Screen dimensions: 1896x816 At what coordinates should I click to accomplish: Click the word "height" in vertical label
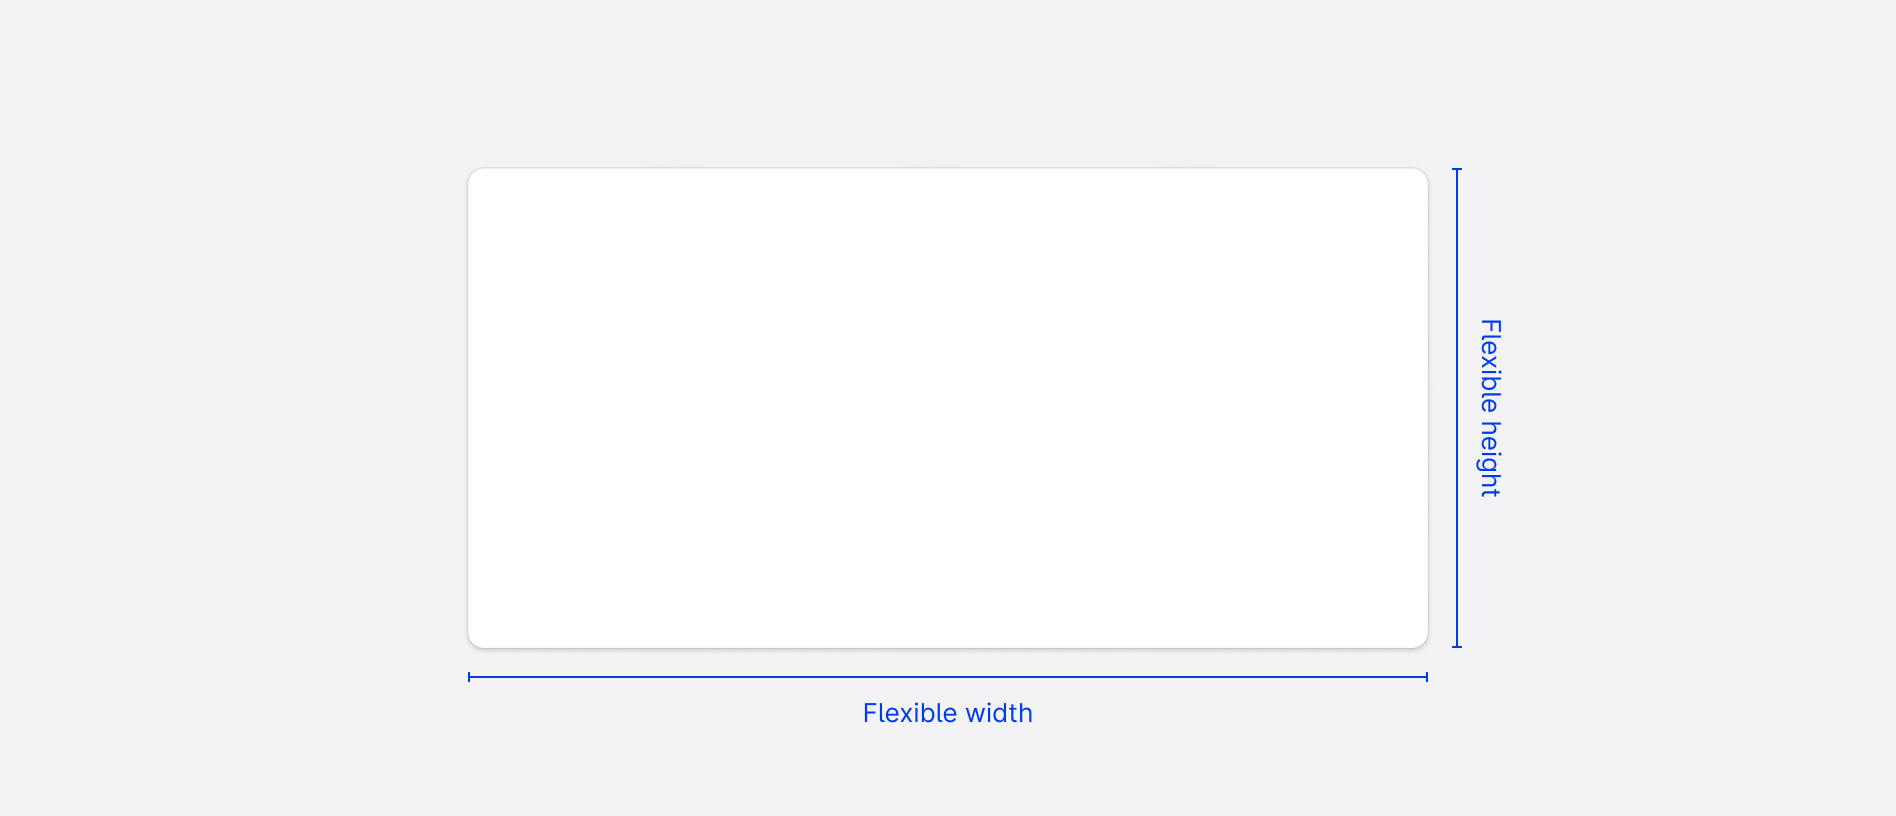(1490, 459)
